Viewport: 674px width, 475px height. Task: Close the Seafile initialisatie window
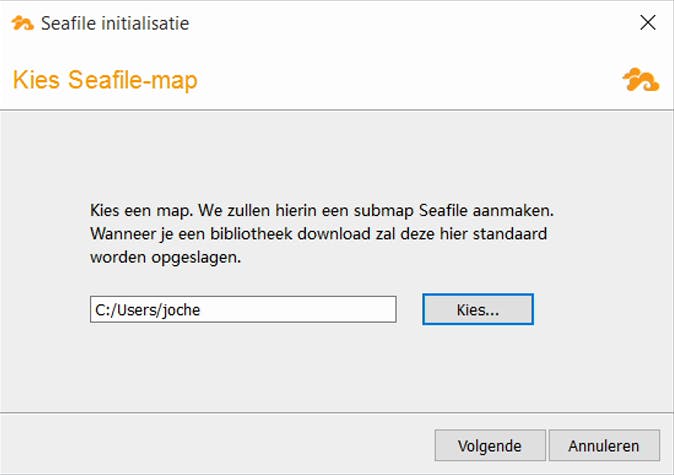coord(647,22)
